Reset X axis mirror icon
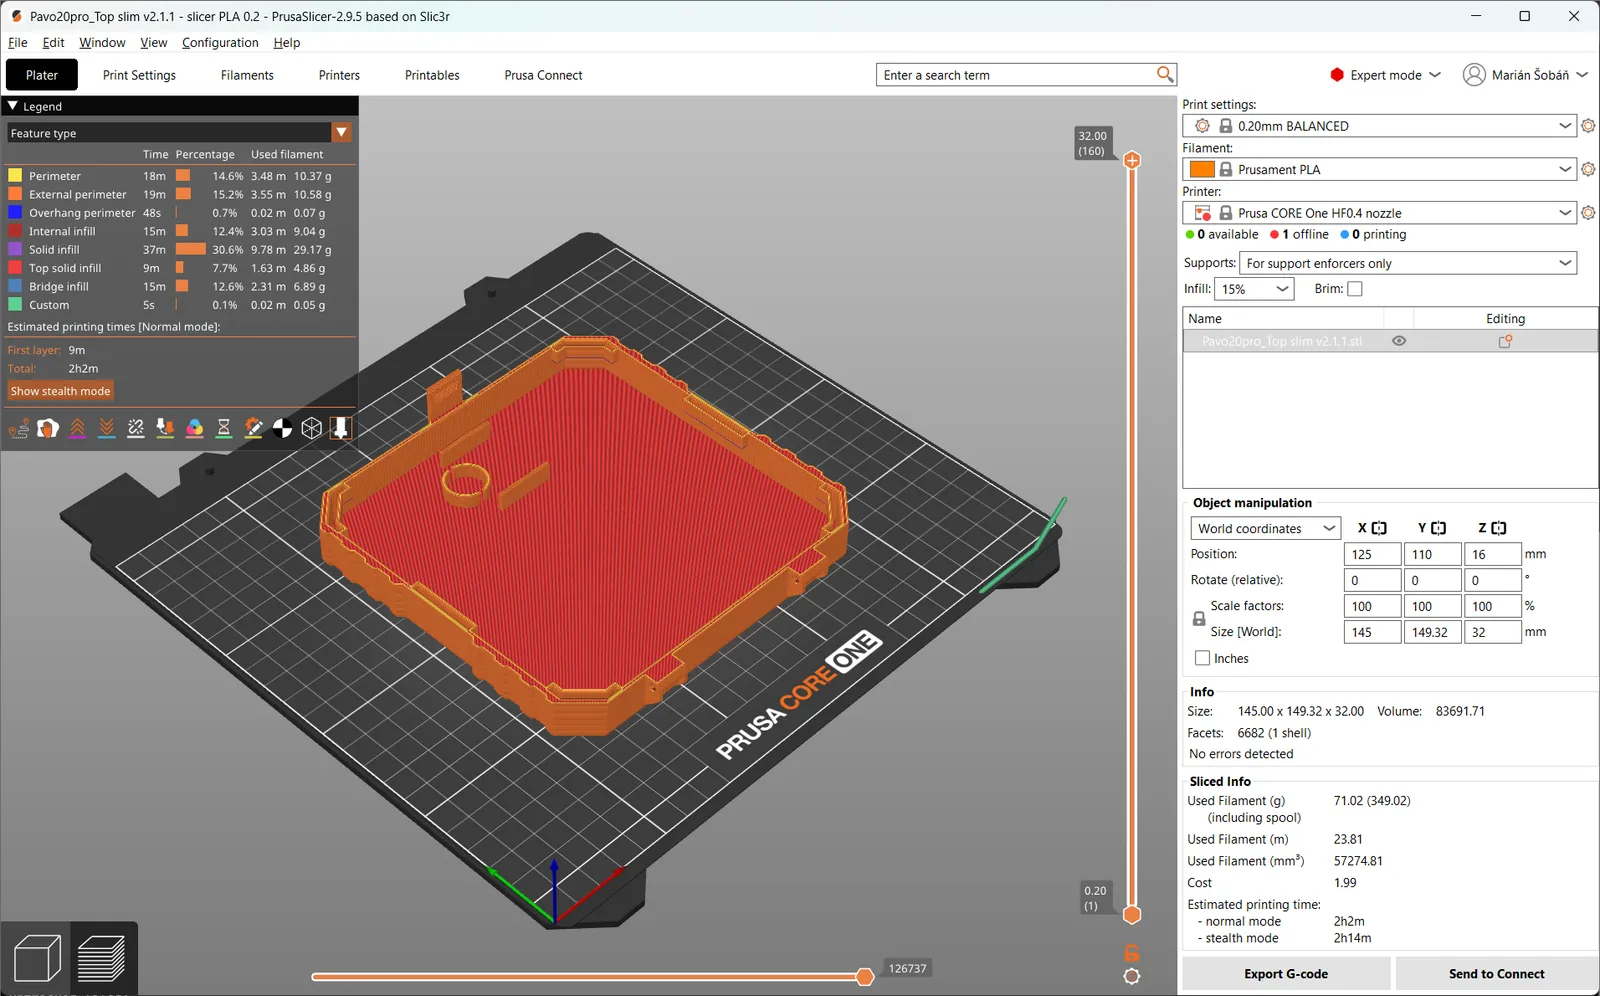This screenshot has height=996, width=1600. pos(1379,528)
